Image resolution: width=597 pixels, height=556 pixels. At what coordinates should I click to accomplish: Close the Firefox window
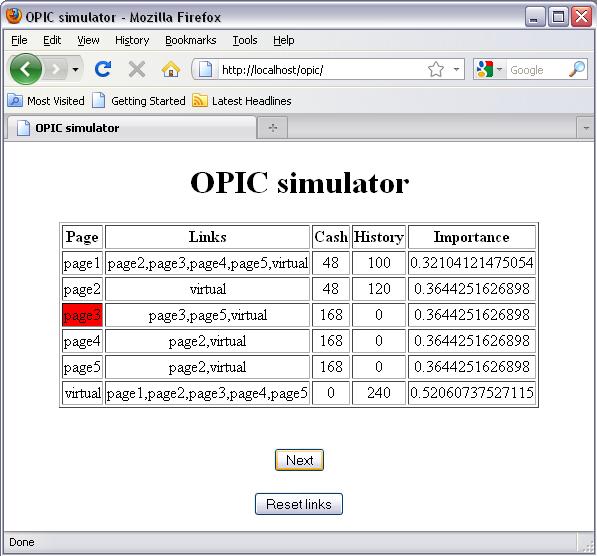581,17
